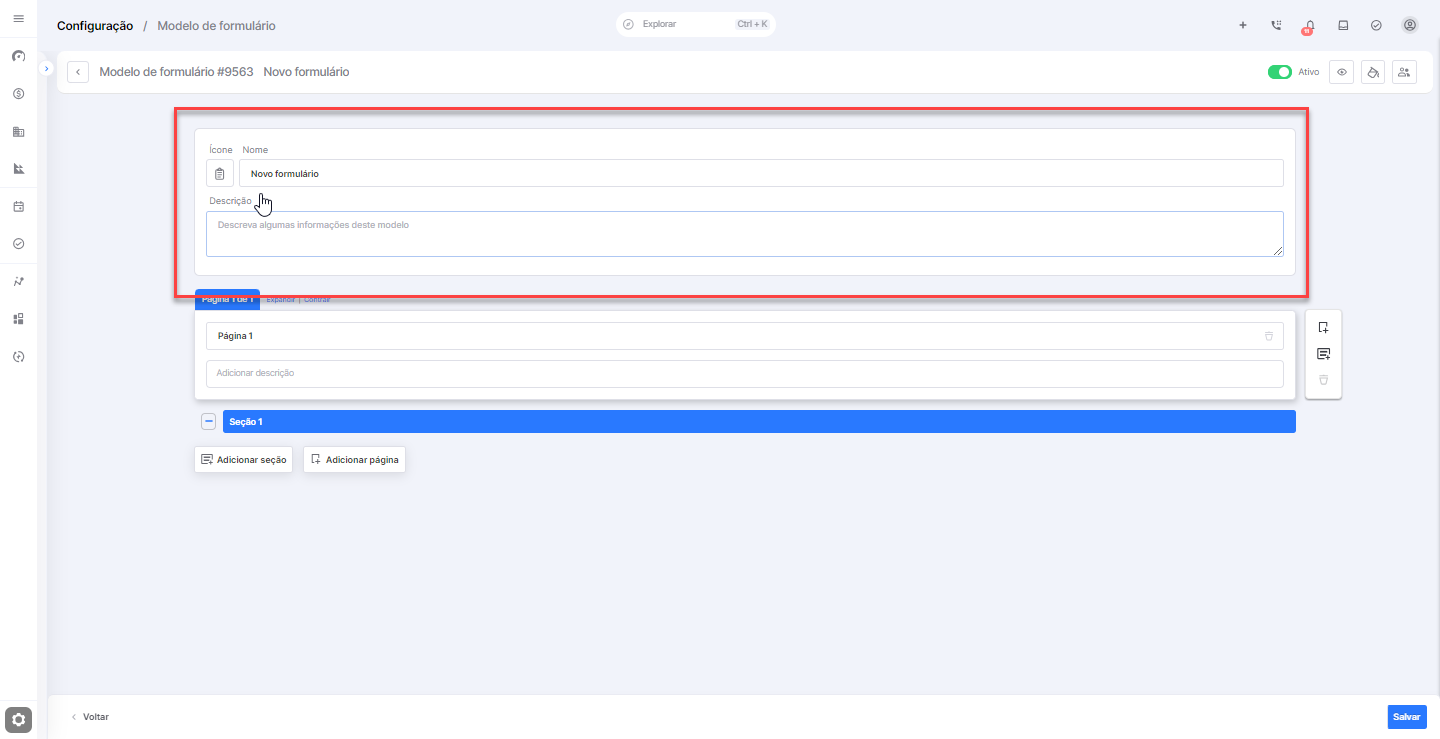Click the Explorar search box

[696, 24]
